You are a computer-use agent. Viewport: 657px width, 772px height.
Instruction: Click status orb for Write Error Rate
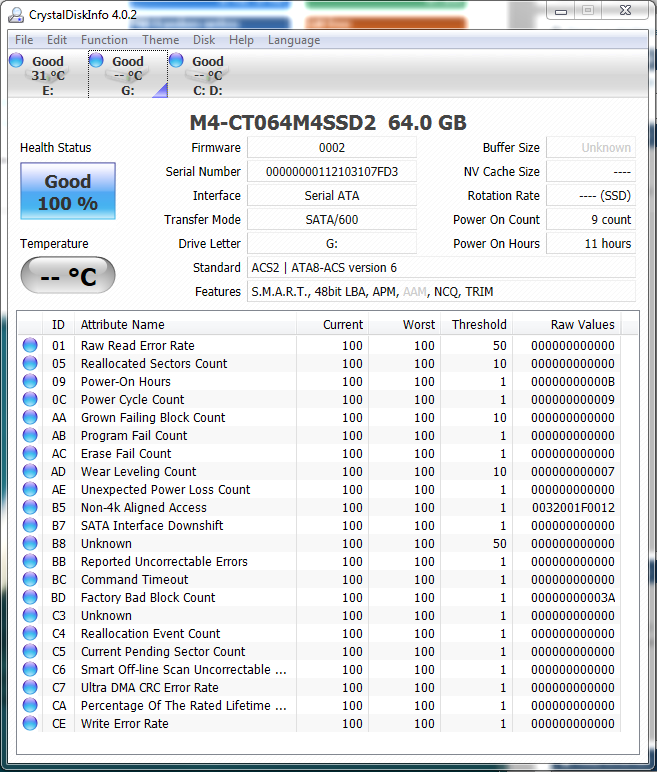pyautogui.click(x=30, y=723)
